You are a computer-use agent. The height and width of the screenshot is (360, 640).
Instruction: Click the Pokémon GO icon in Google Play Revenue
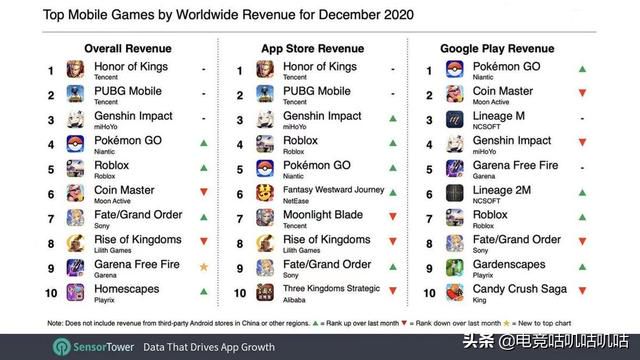455,69
